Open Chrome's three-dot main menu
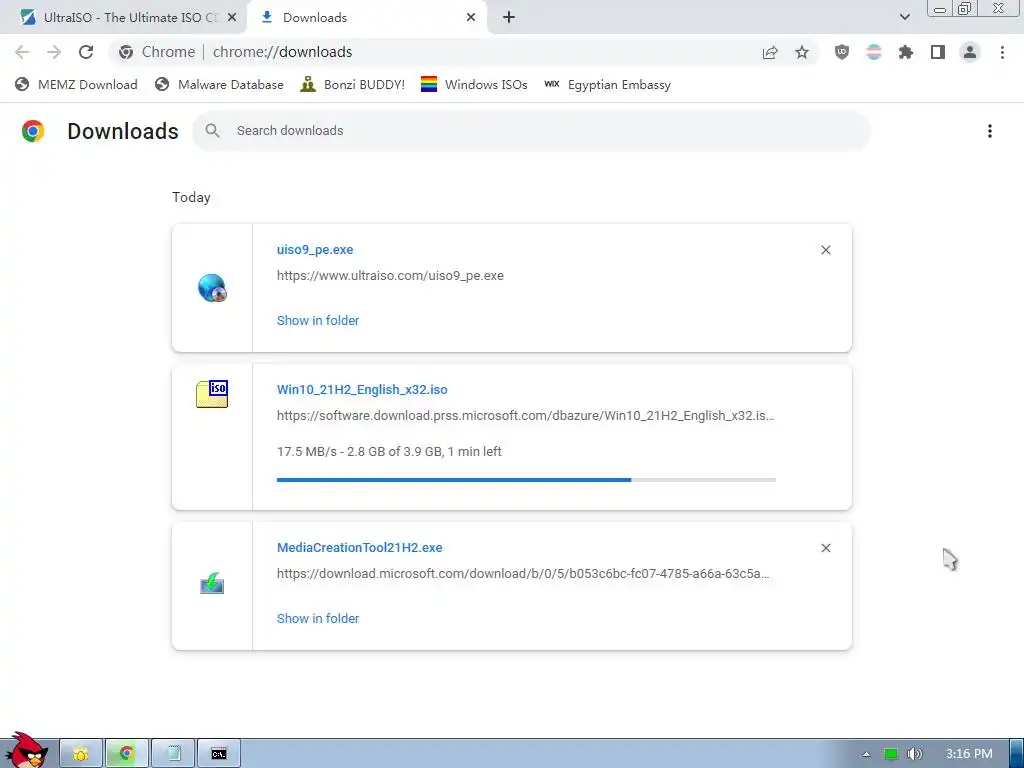 click(x=1002, y=52)
